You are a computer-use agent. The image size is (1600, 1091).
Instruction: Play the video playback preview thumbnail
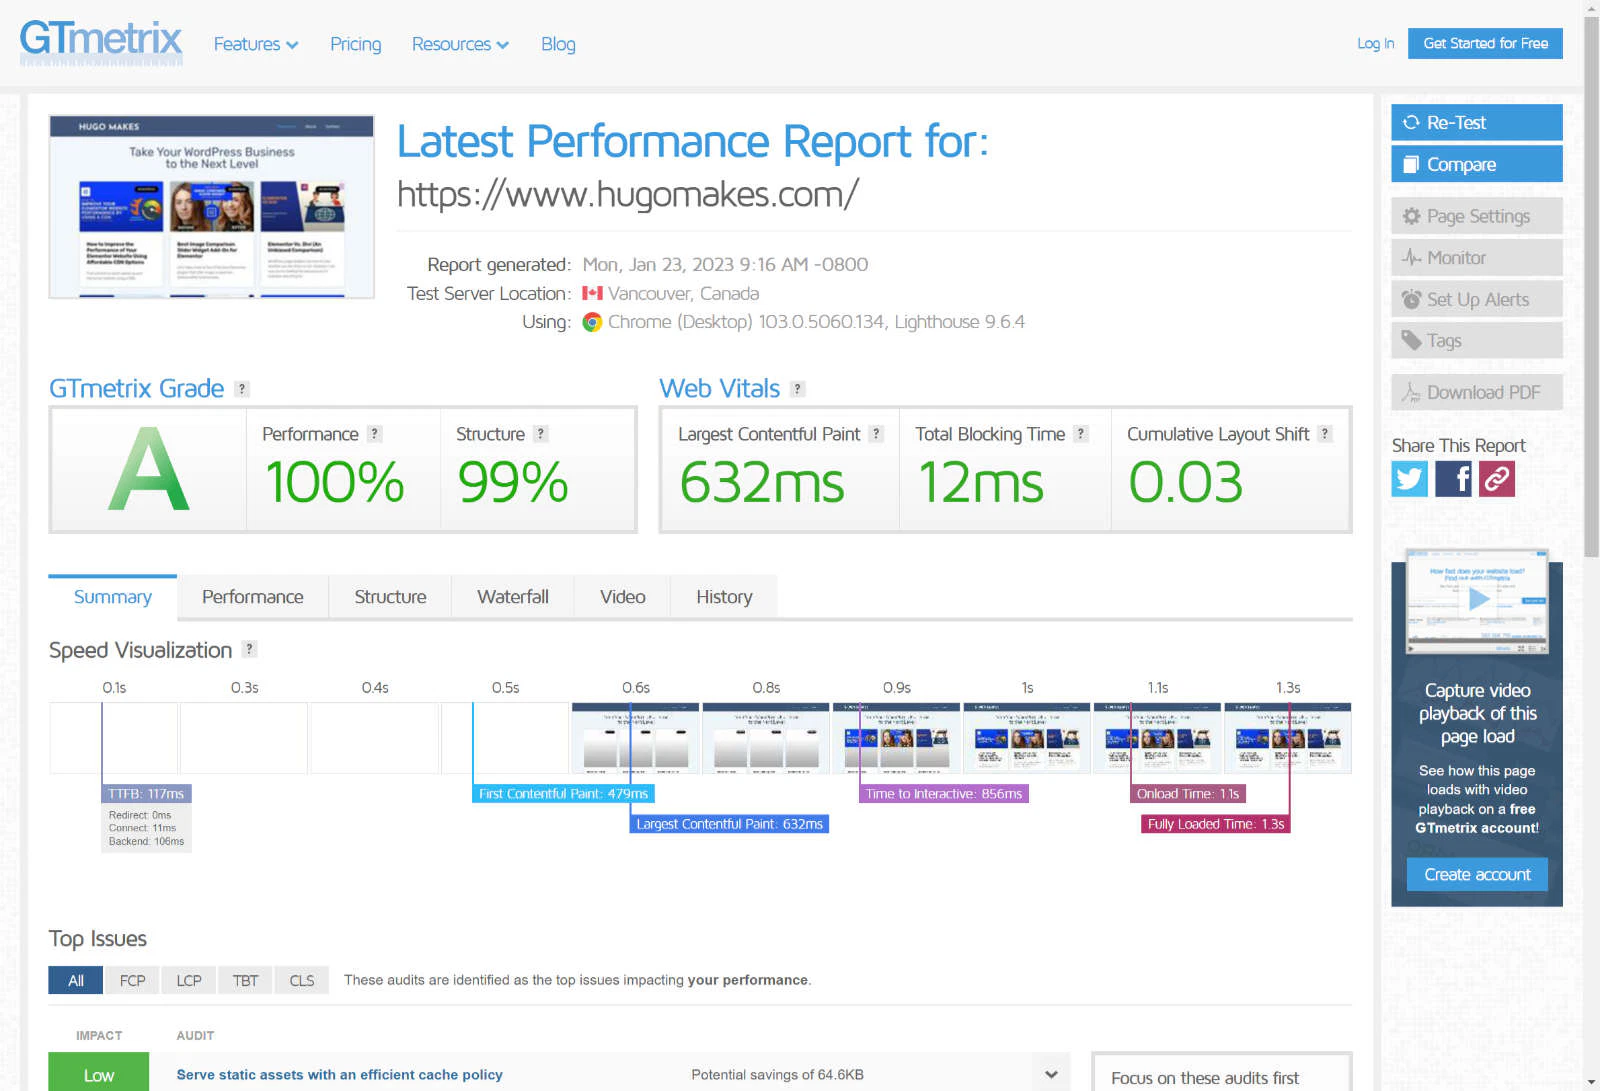[1477, 600]
